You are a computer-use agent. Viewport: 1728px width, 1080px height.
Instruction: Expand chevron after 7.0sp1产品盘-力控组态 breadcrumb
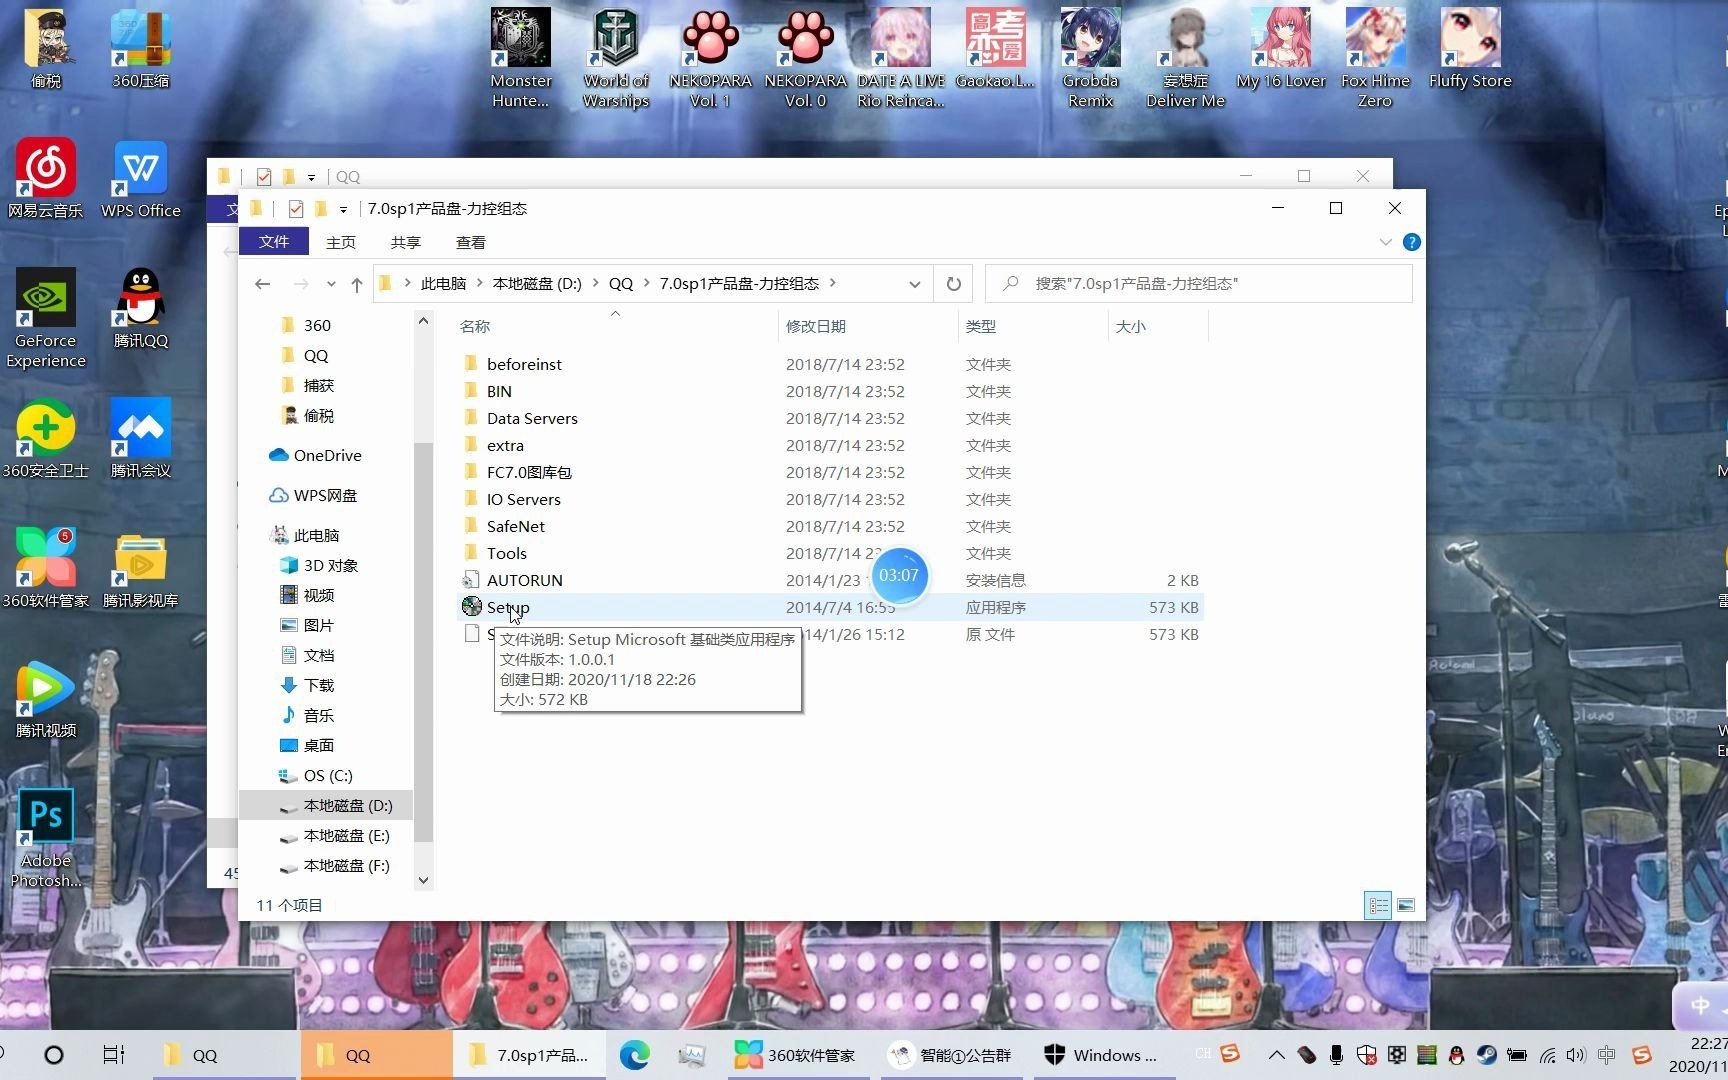point(832,284)
